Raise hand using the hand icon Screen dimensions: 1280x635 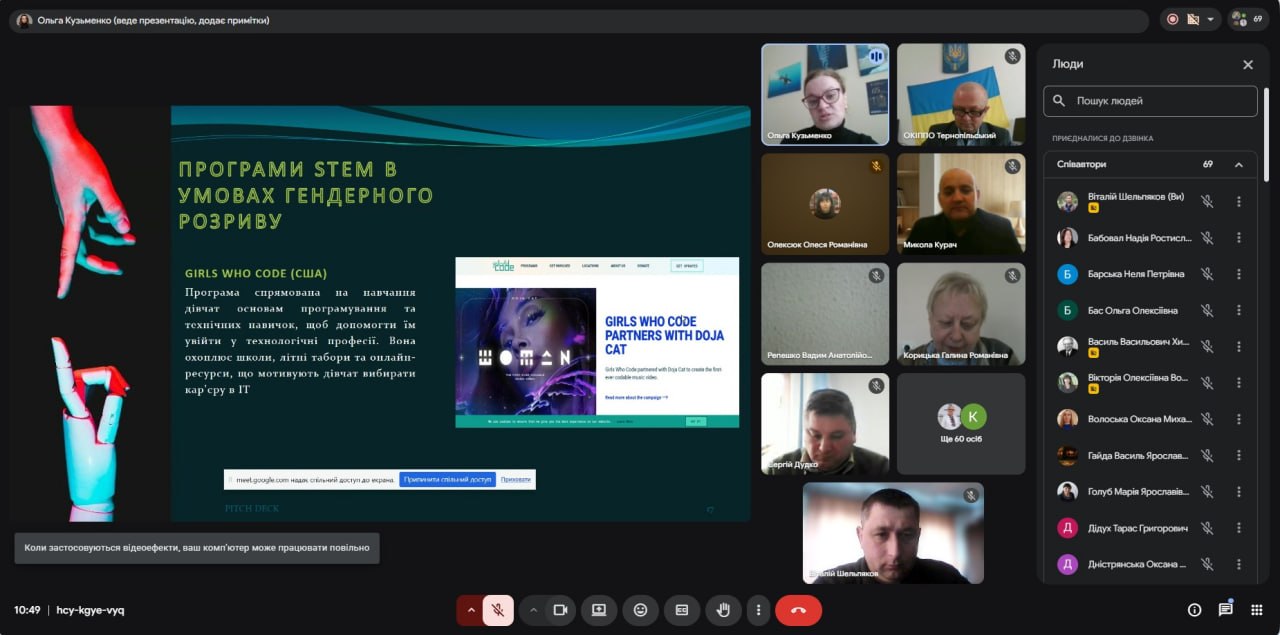pyautogui.click(x=722, y=610)
